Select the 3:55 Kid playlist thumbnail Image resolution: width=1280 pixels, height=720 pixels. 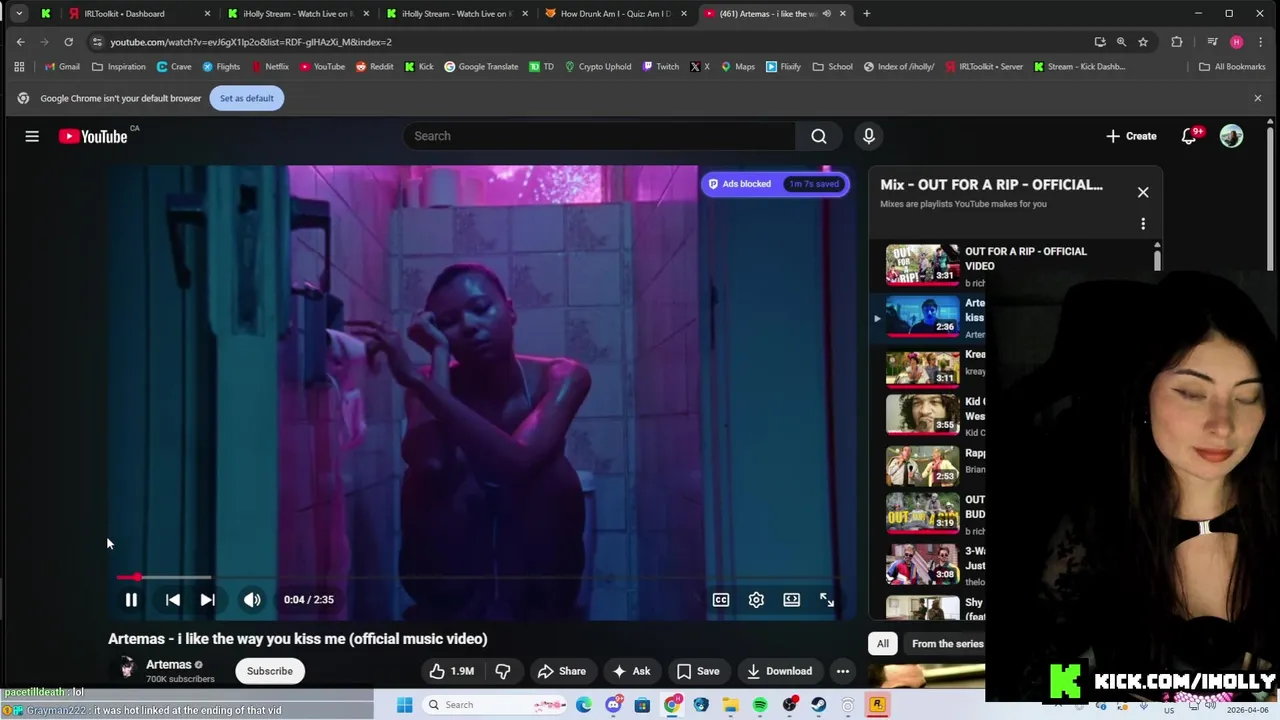pyautogui.click(x=922, y=415)
